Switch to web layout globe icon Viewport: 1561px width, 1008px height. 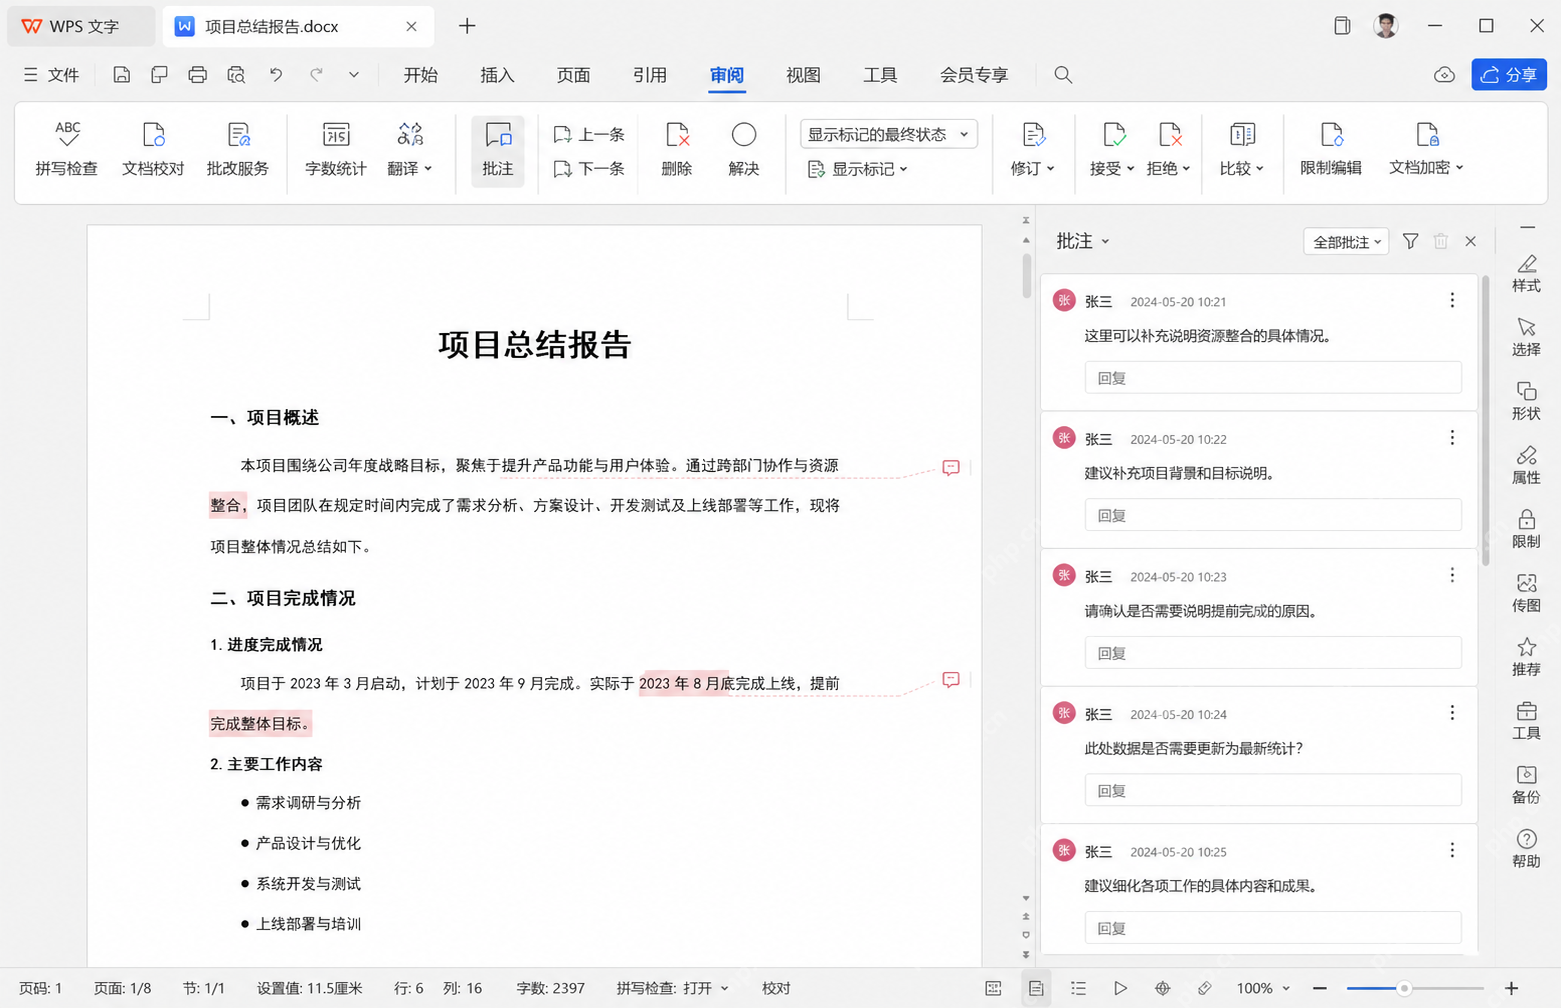click(1162, 988)
